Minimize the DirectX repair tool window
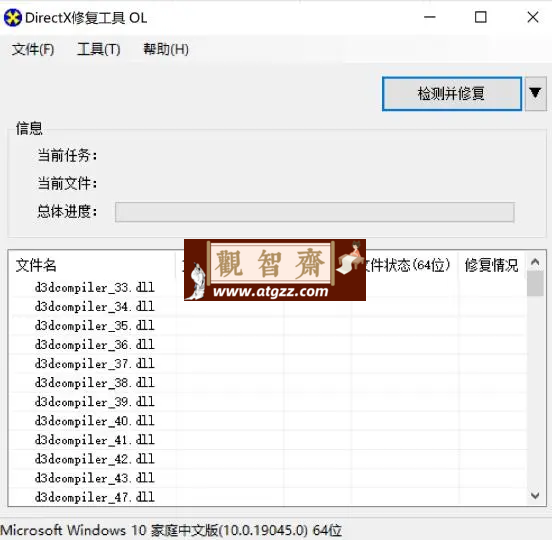552x540 pixels. (x=430, y=17)
